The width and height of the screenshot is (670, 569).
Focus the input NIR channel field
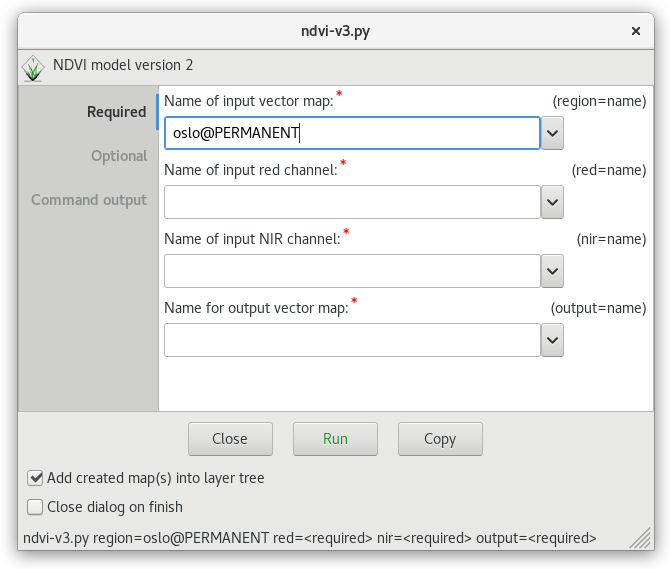coord(353,271)
